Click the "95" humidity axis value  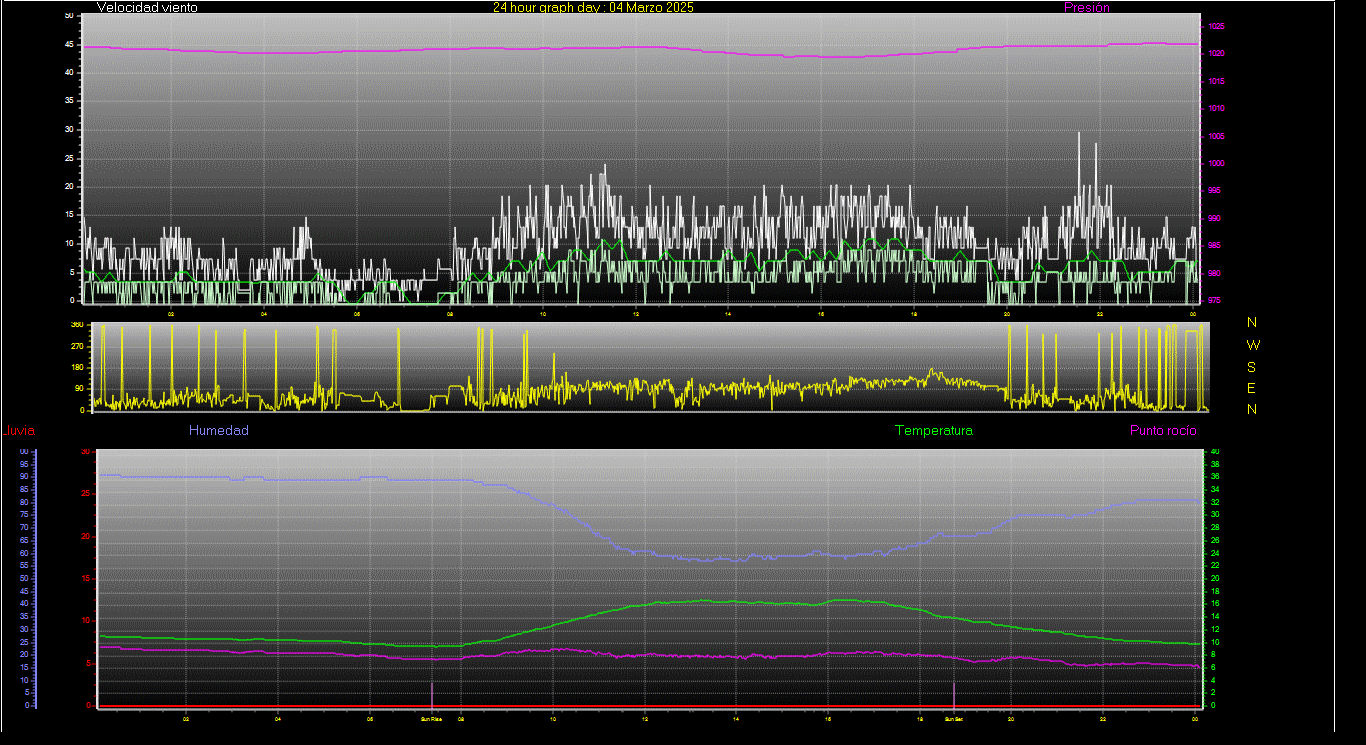(x=23, y=463)
